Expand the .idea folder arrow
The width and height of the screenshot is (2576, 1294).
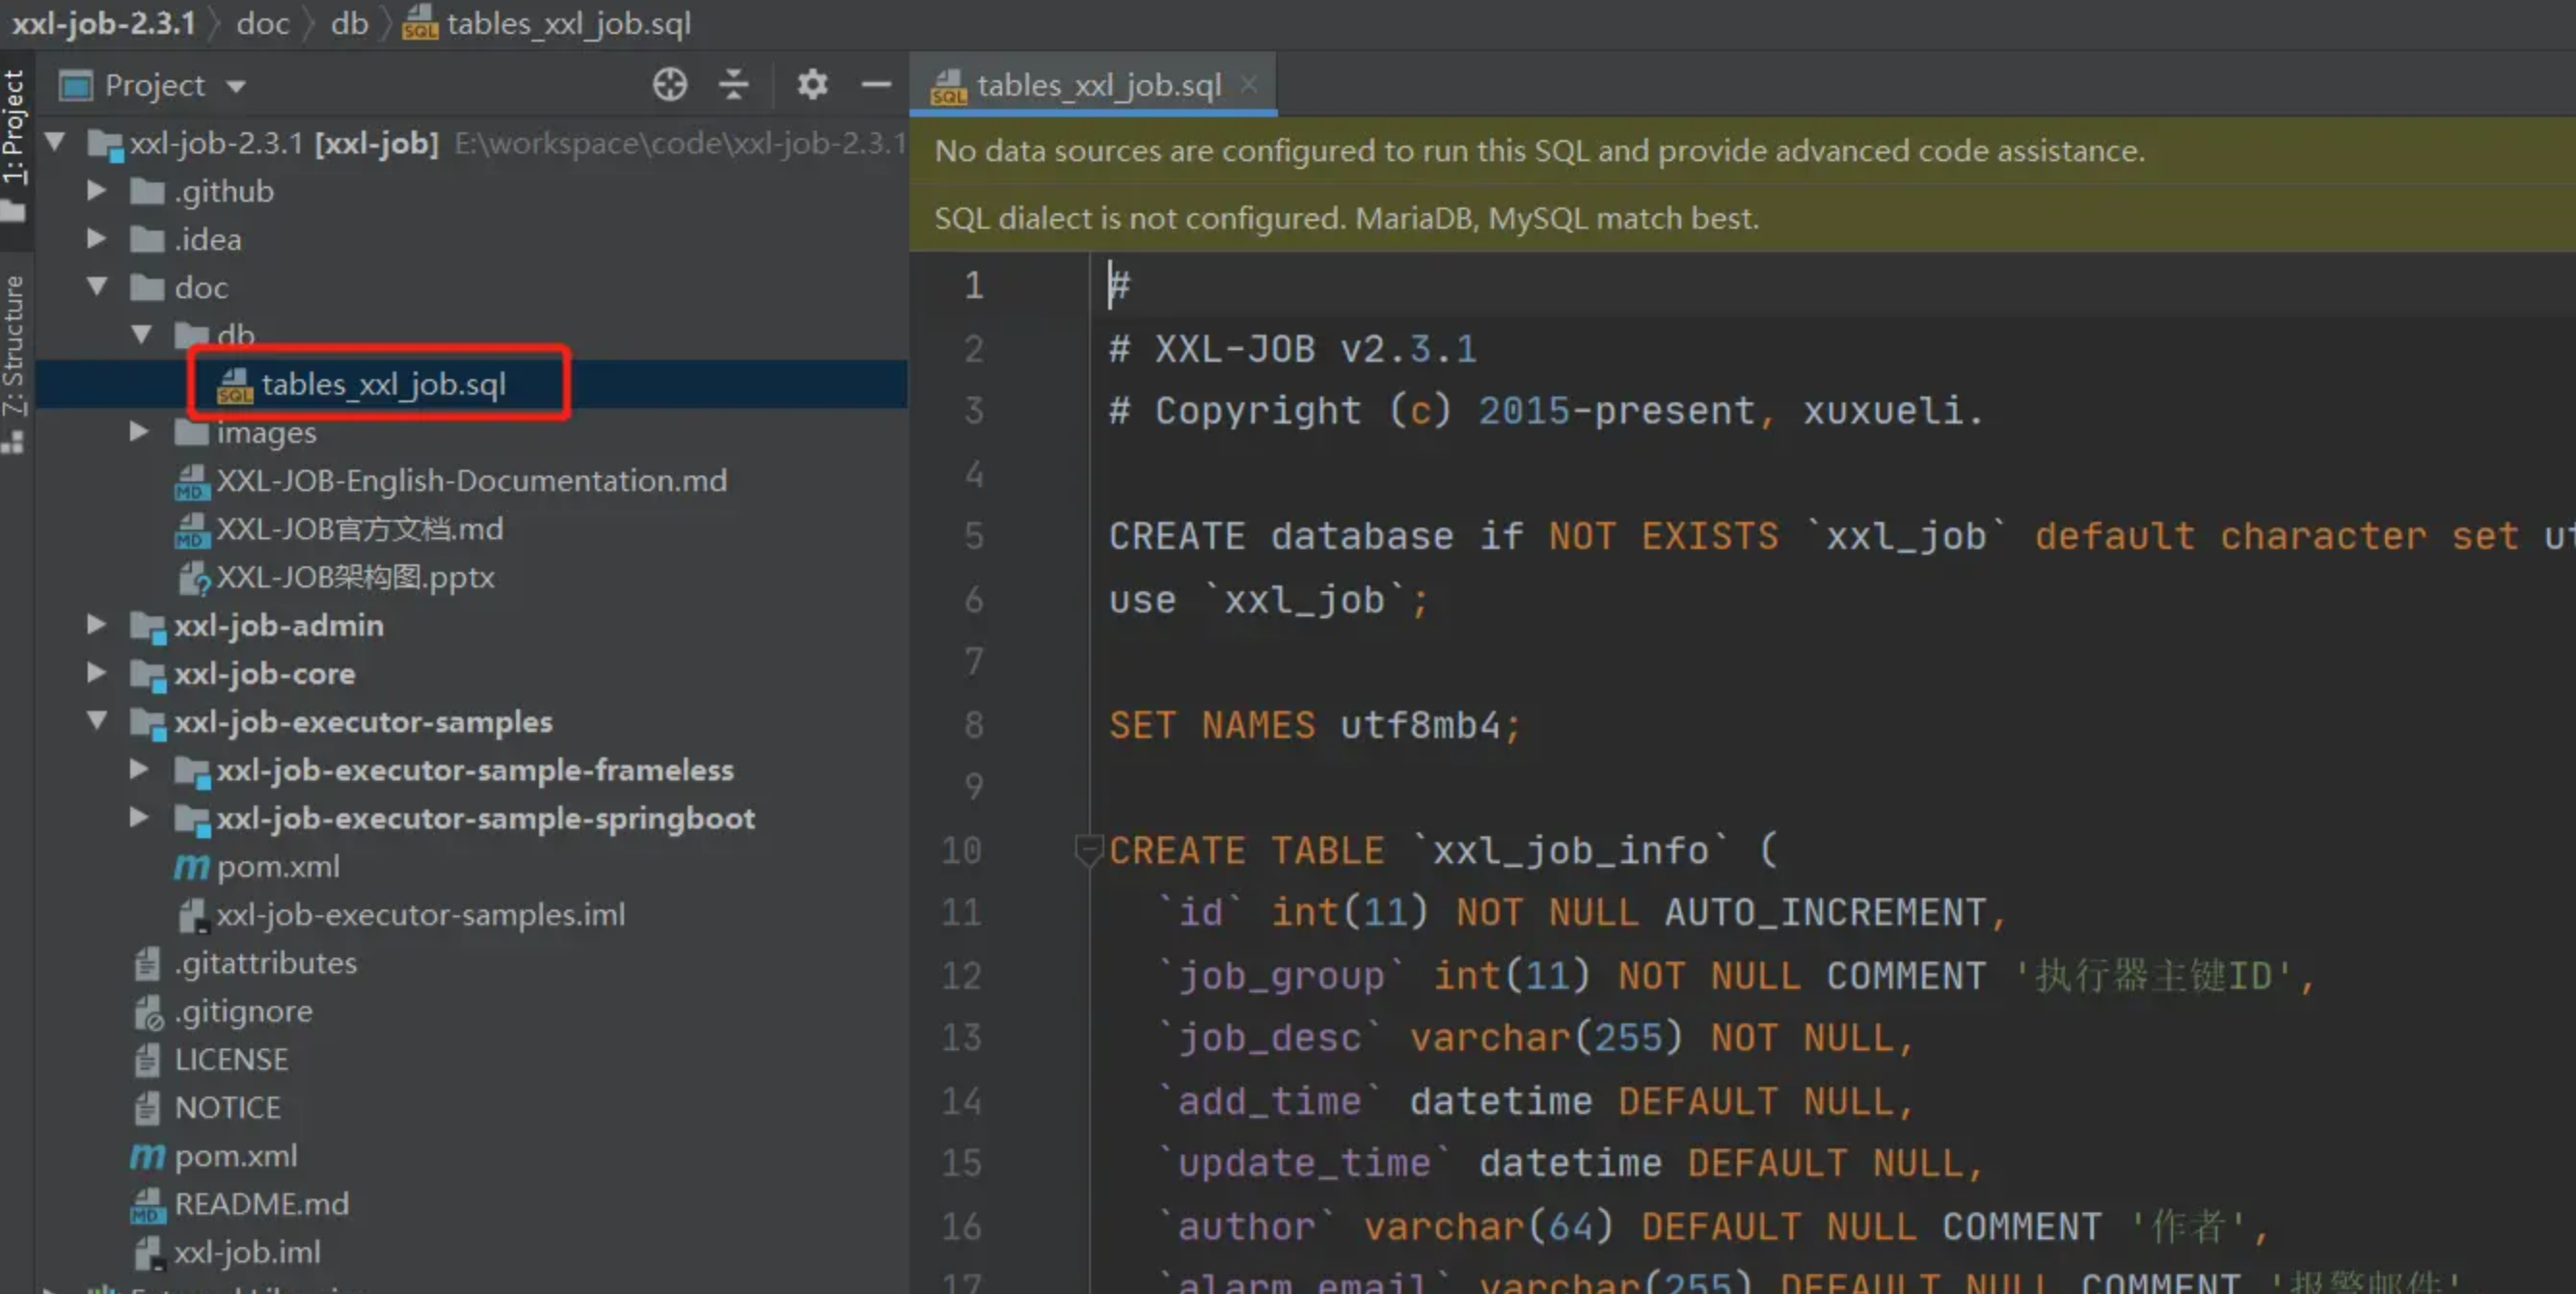point(96,238)
